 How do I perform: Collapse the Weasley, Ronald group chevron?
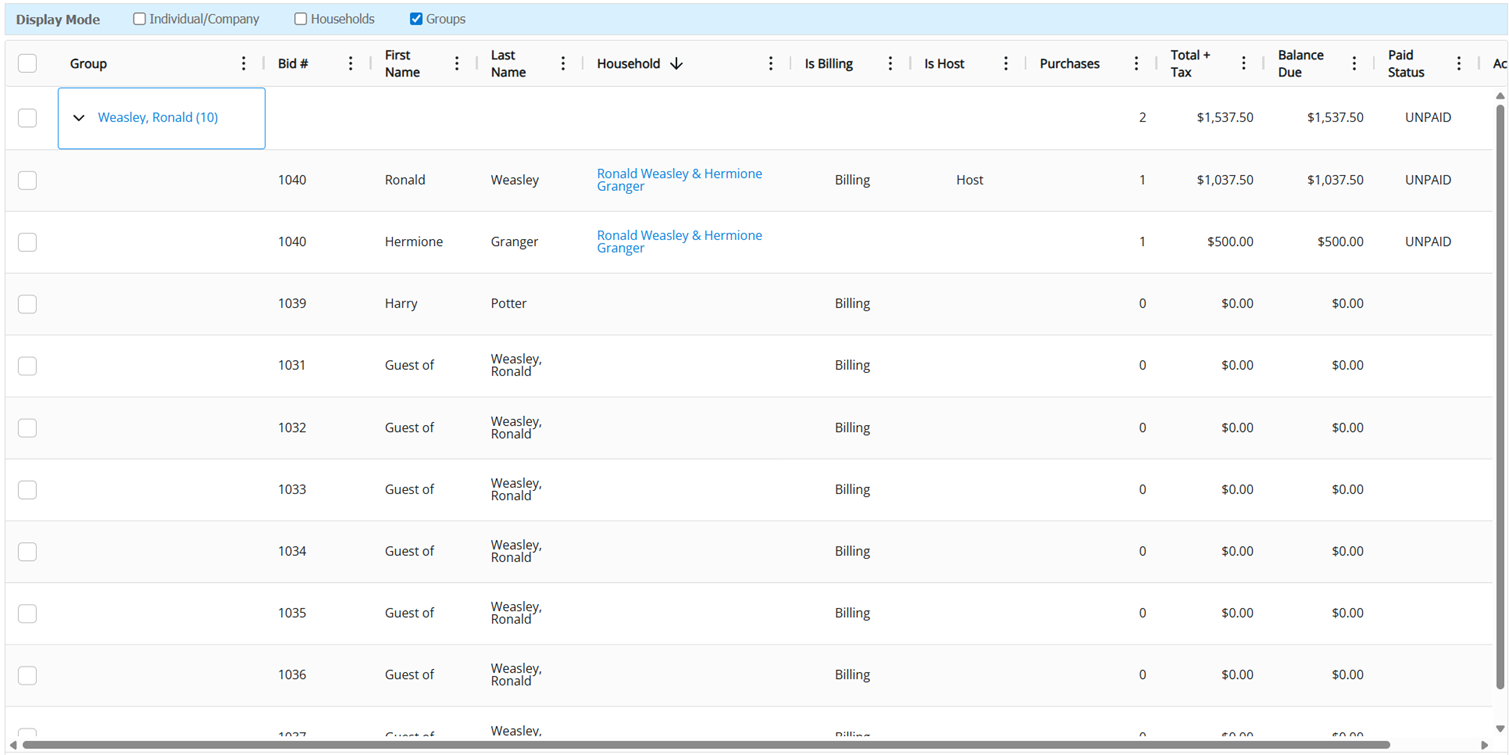click(x=79, y=118)
